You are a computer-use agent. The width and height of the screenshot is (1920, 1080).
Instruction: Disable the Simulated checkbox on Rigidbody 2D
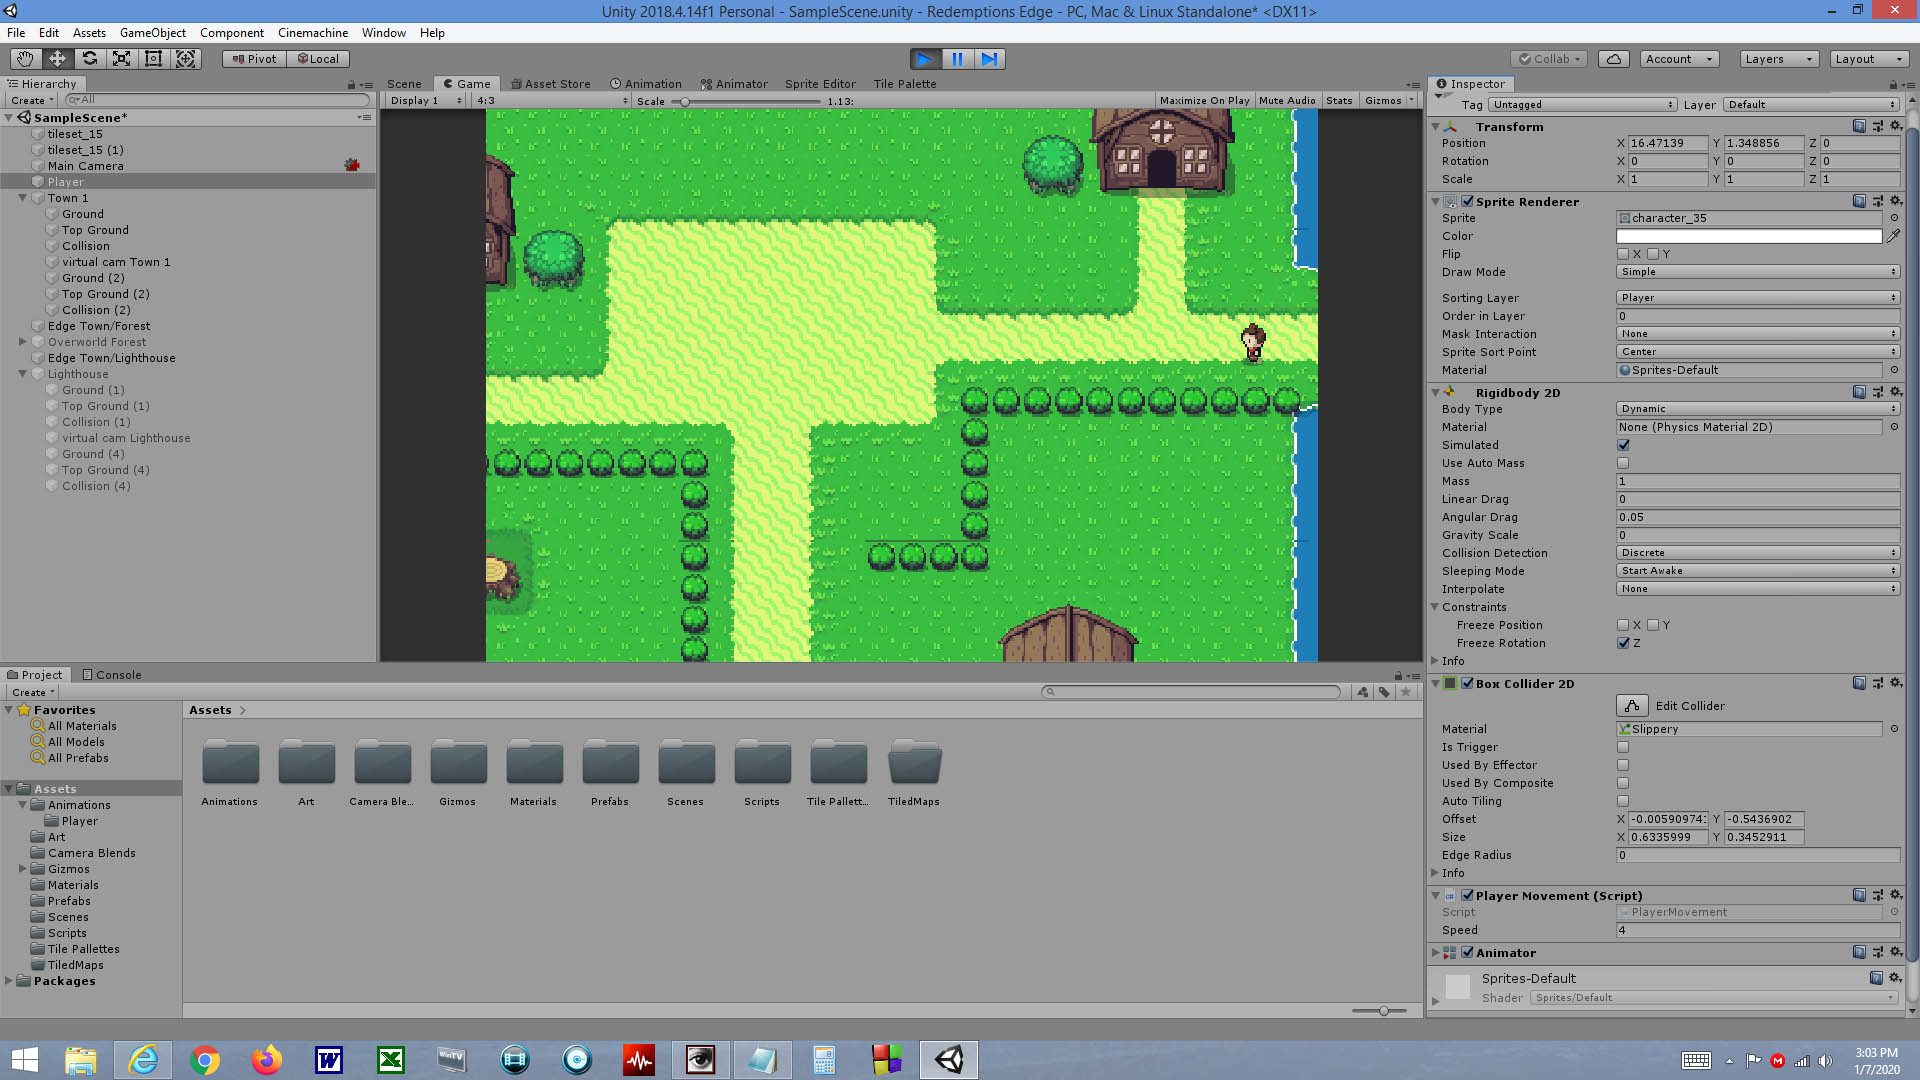pos(1623,445)
